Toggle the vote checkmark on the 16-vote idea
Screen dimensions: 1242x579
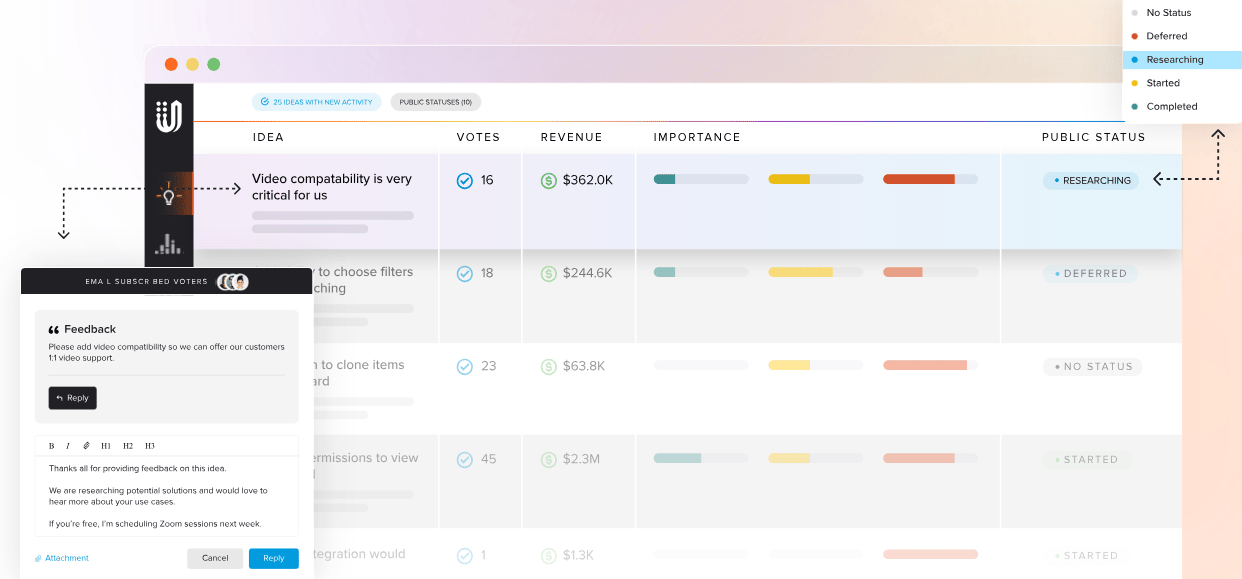tap(464, 180)
